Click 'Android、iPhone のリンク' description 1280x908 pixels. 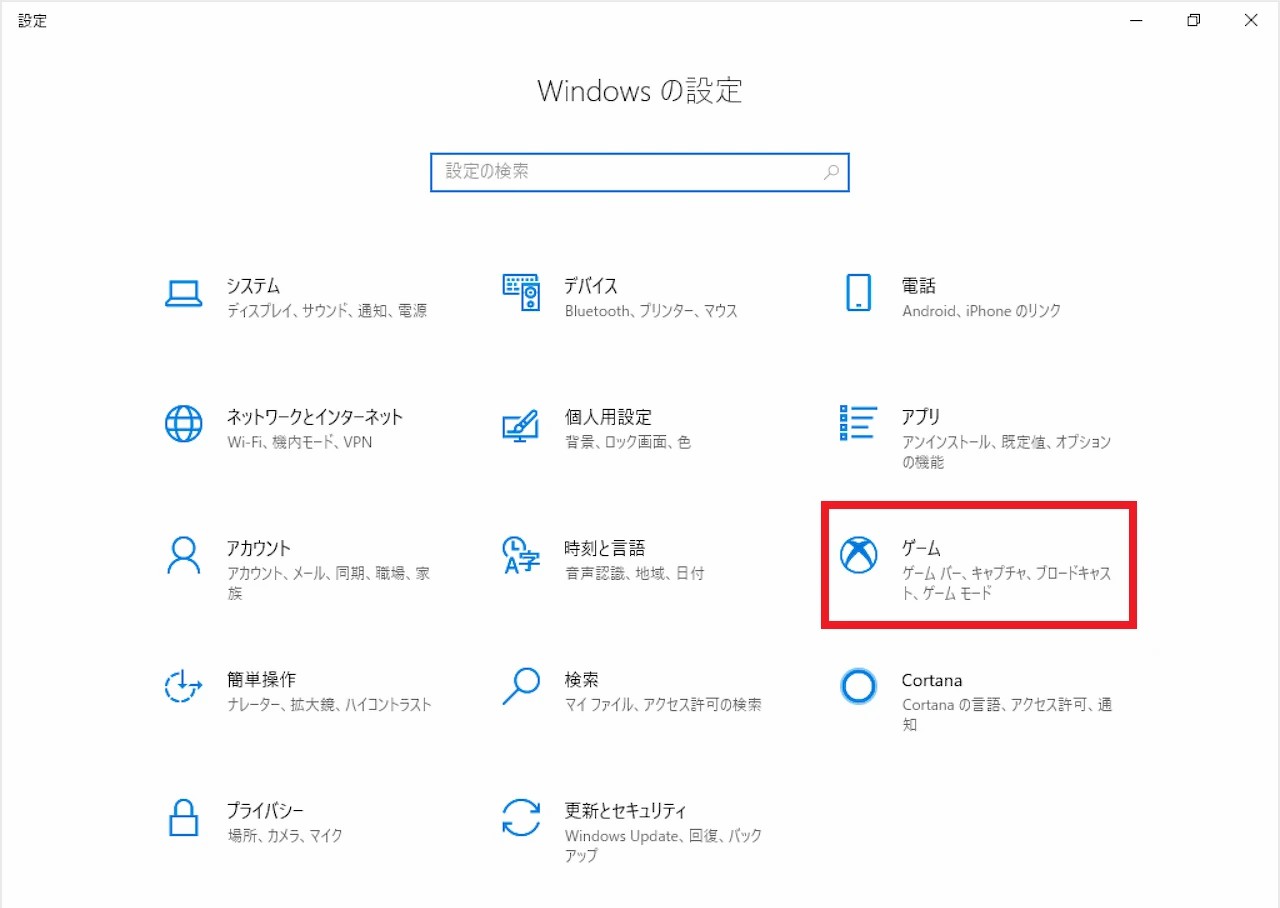pos(982,311)
